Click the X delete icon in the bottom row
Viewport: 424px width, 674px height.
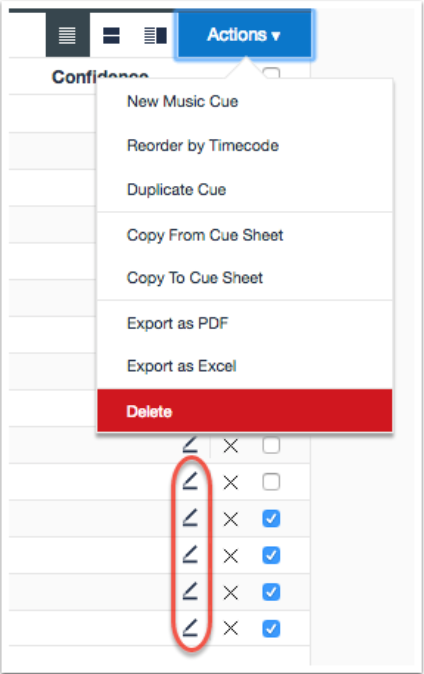coord(231,629)
